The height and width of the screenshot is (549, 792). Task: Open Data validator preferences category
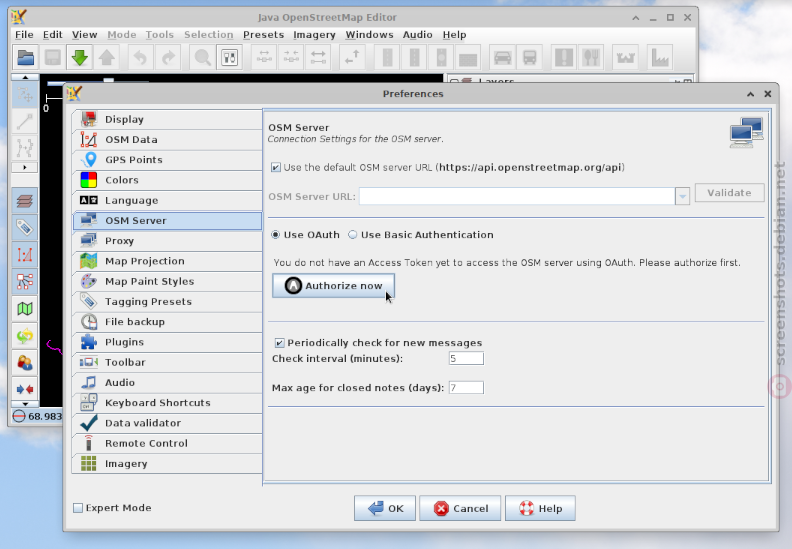(167, 423)
